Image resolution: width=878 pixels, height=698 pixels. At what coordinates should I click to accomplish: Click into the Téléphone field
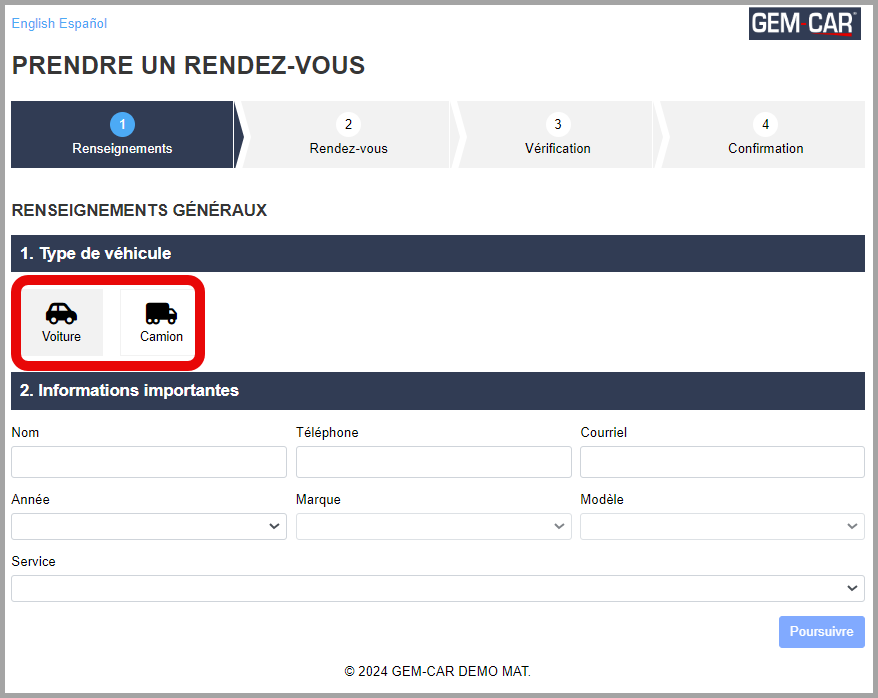[x=433, y=462]
